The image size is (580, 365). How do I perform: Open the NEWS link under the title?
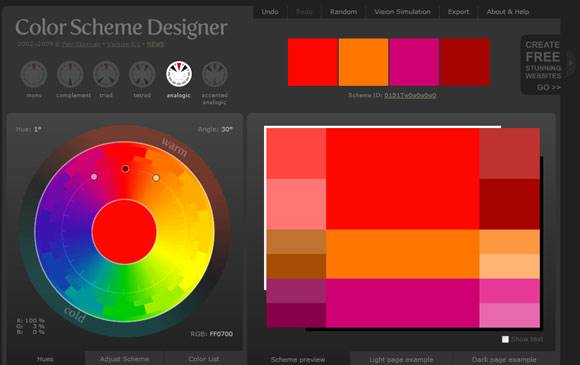pyautogui.click(x=155, y=44)
